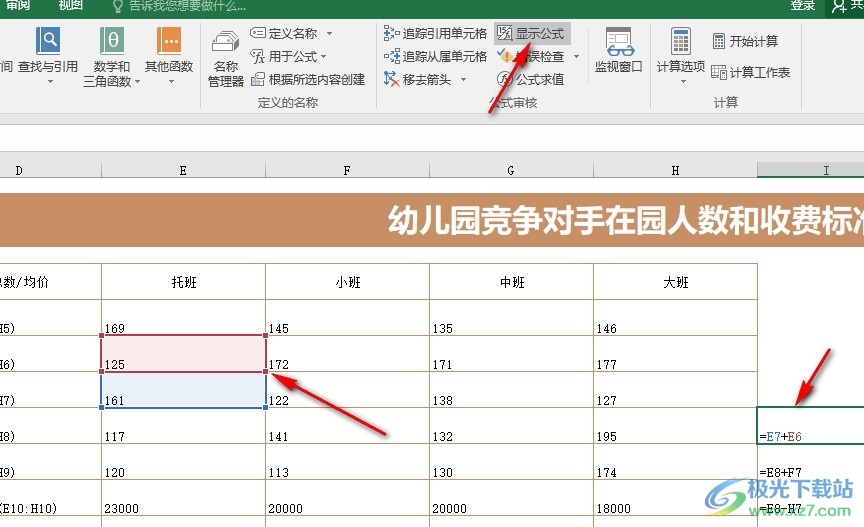Click the 登录 sign-in link
864x527 pixels.
(802, 6)
